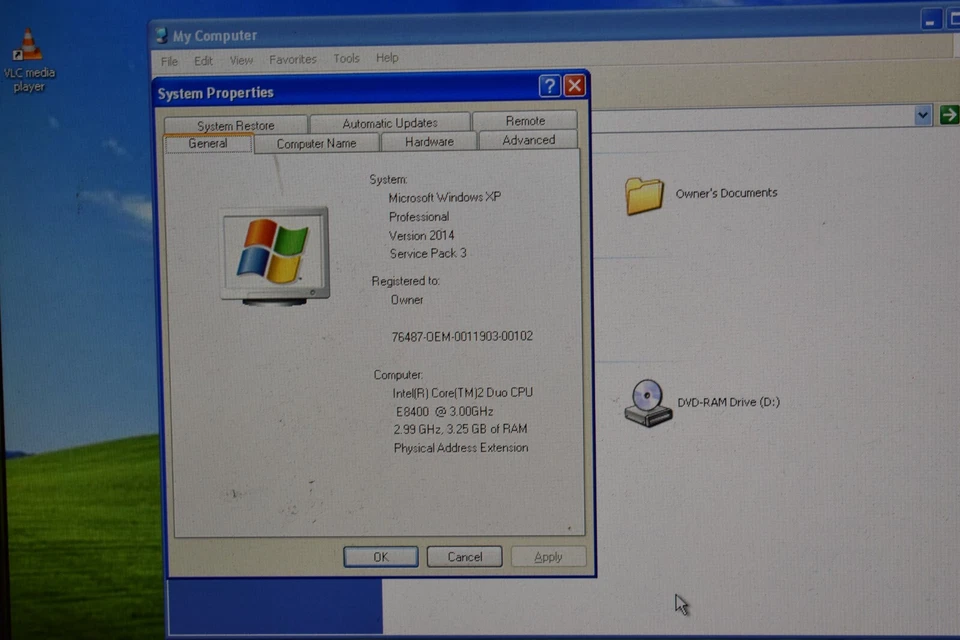The width and height of the screenshot is (960, 640).
Task: Open the Remote tab
Action: click(525, 120)
